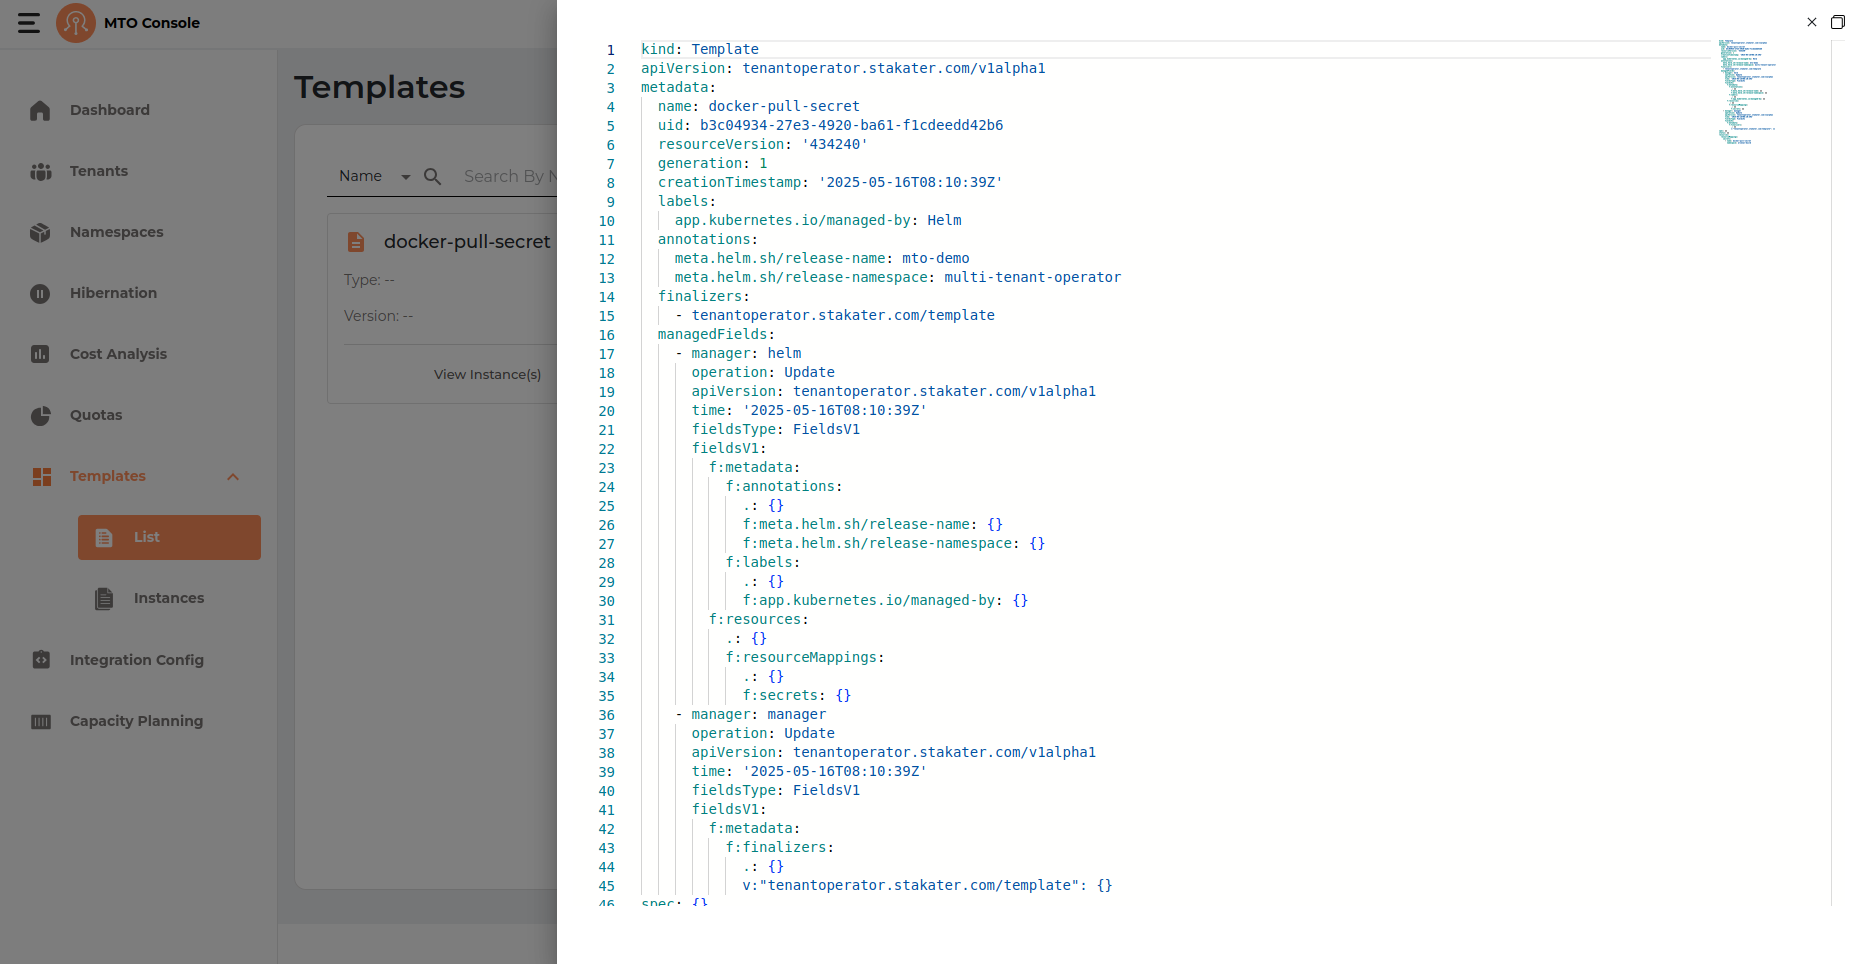The height and width of the screenshot is (964, 1859).
Task: Open the docker-pull-secret template card
Action: pos(466,242)
